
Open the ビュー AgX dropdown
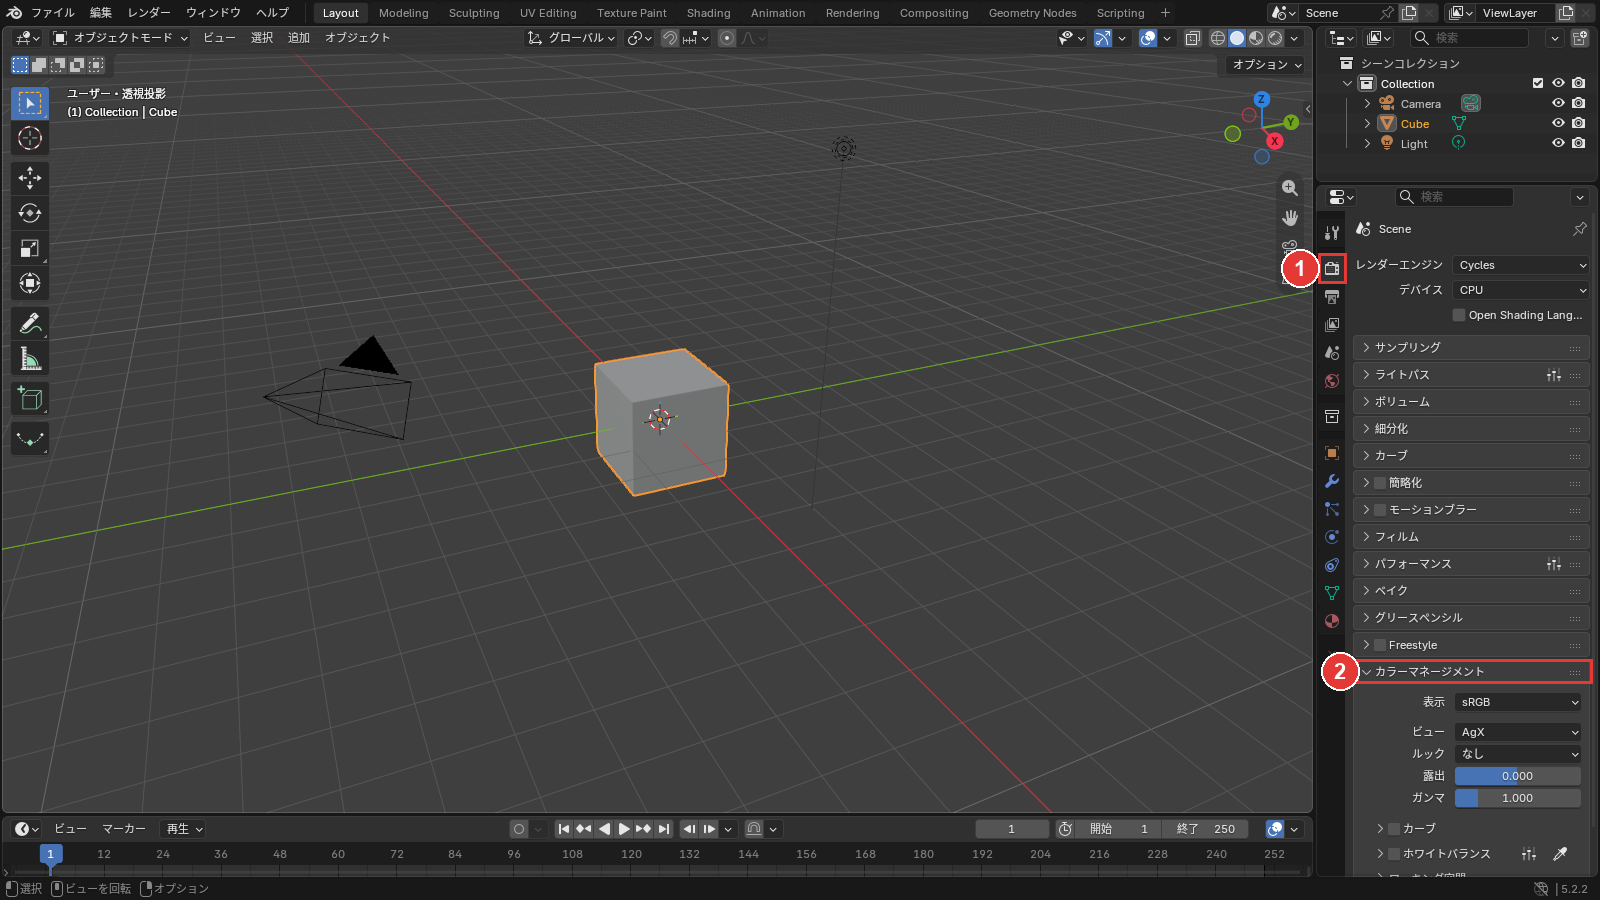click(1518, 732)
